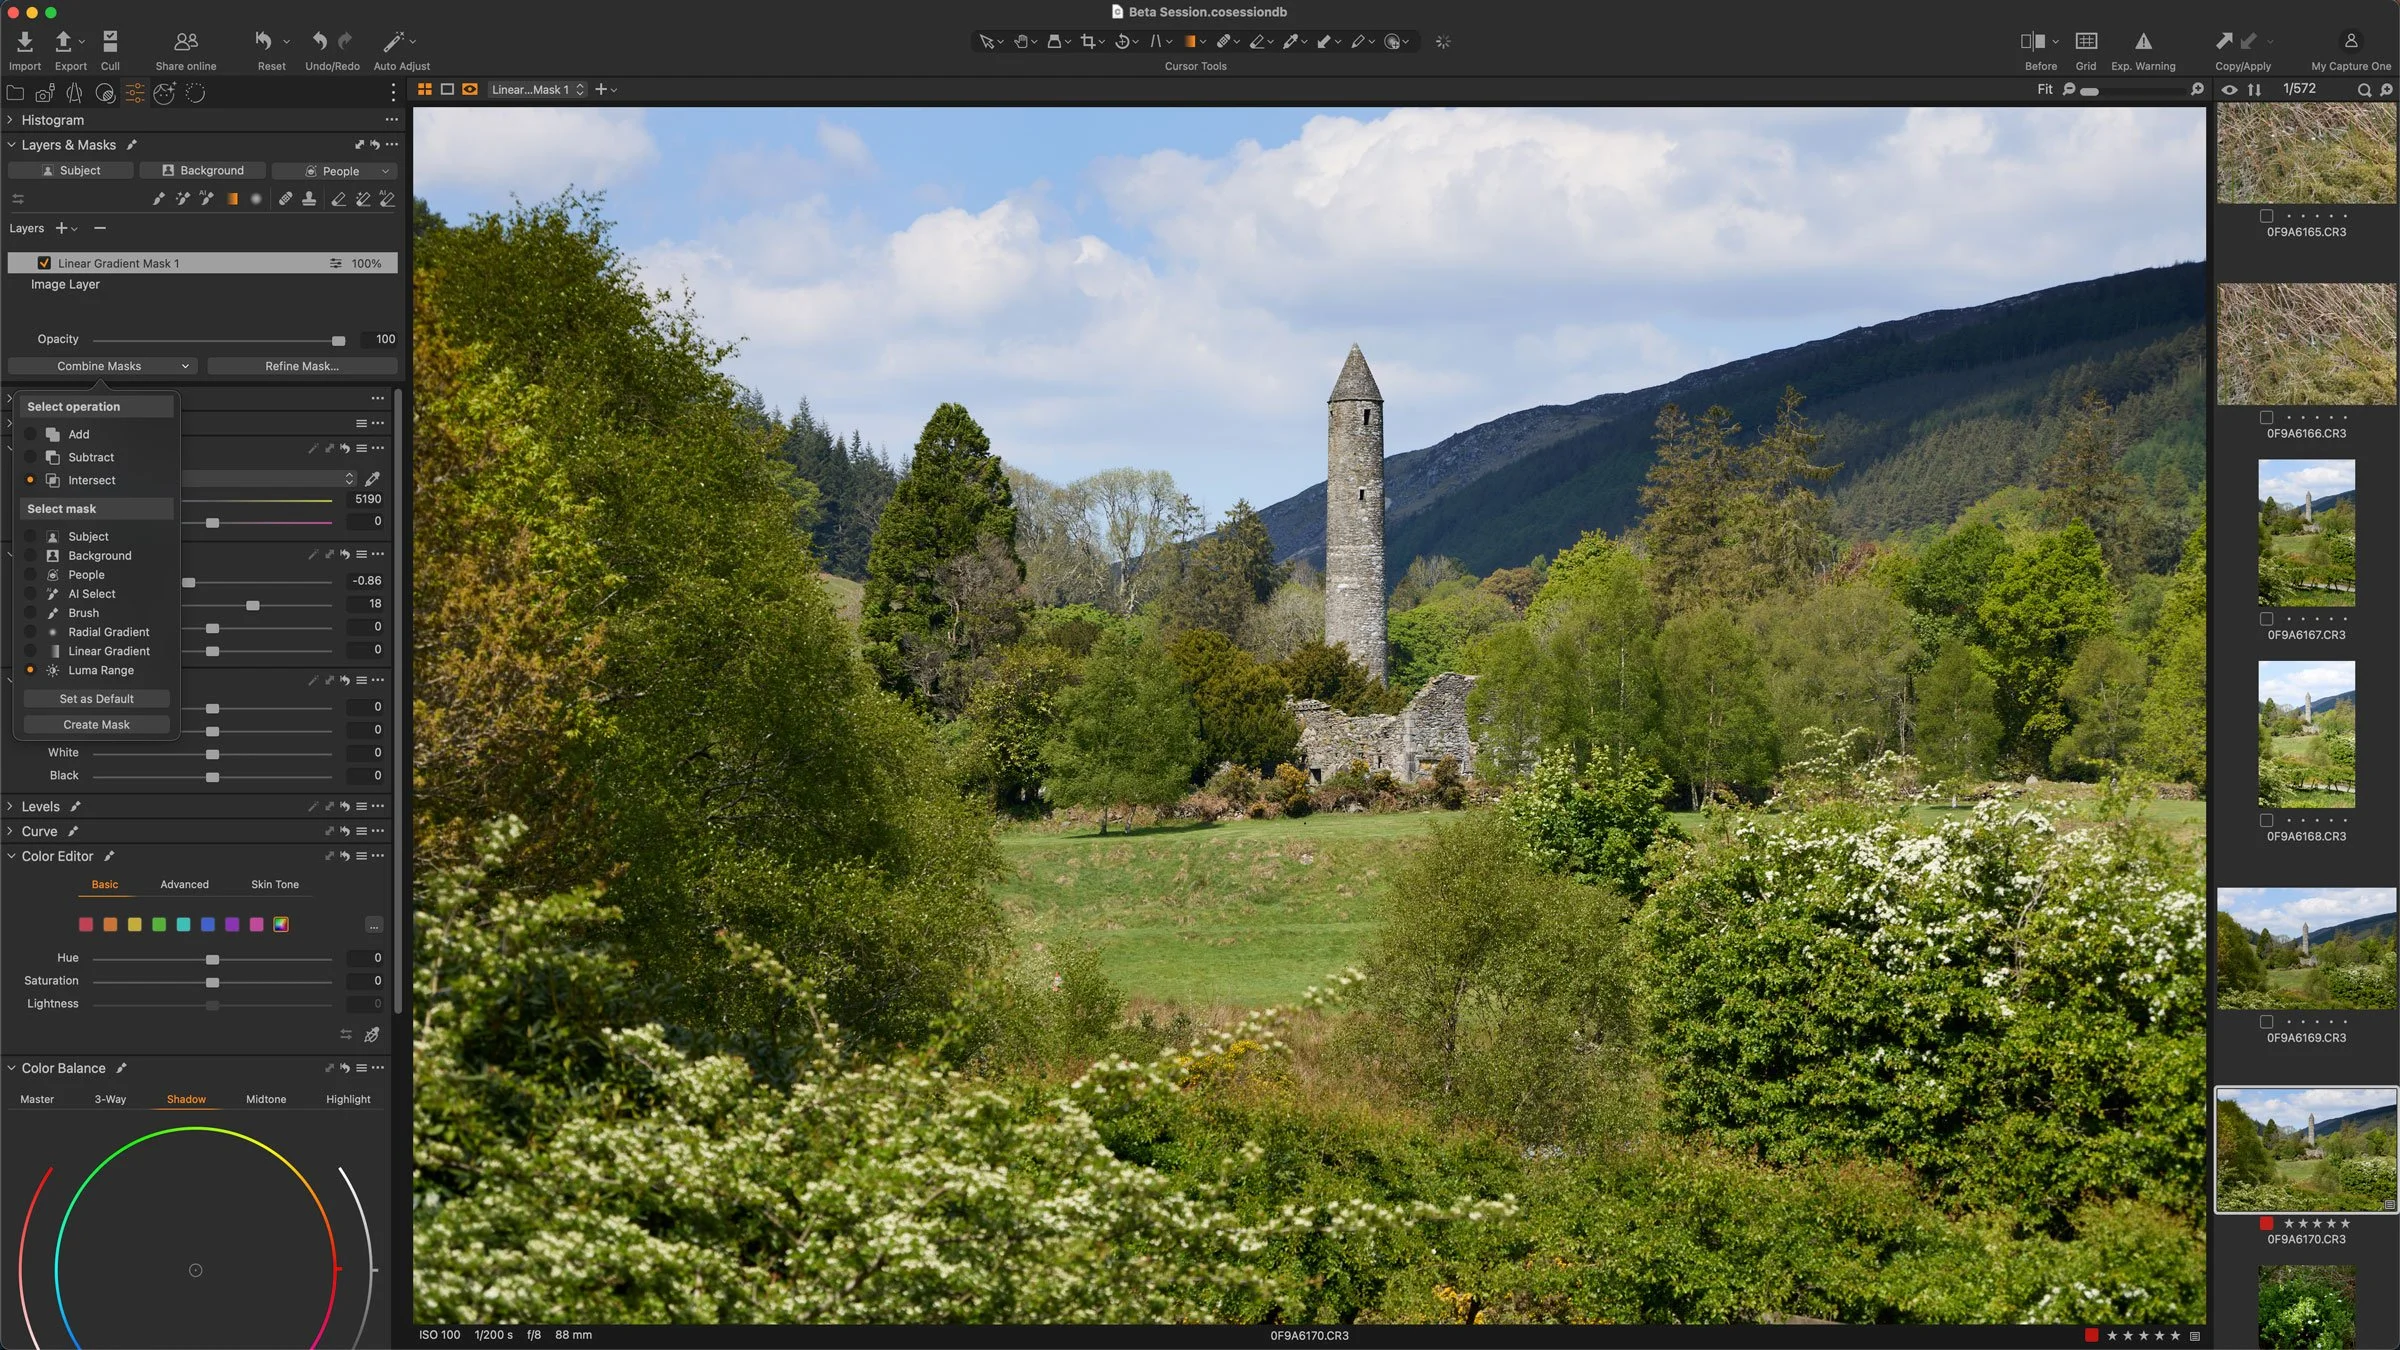Click the Create Mask button
Image resolution: width=2400 pixels, height=1350 pixels.
click(95, 724)
